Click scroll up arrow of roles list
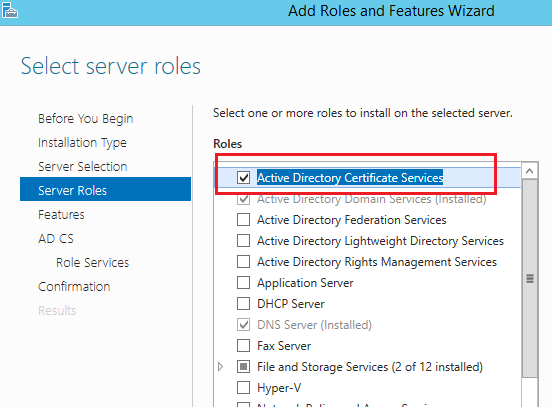Image resolution: width=552 pixels, height=407 pixels. click(x=529, y=171)
